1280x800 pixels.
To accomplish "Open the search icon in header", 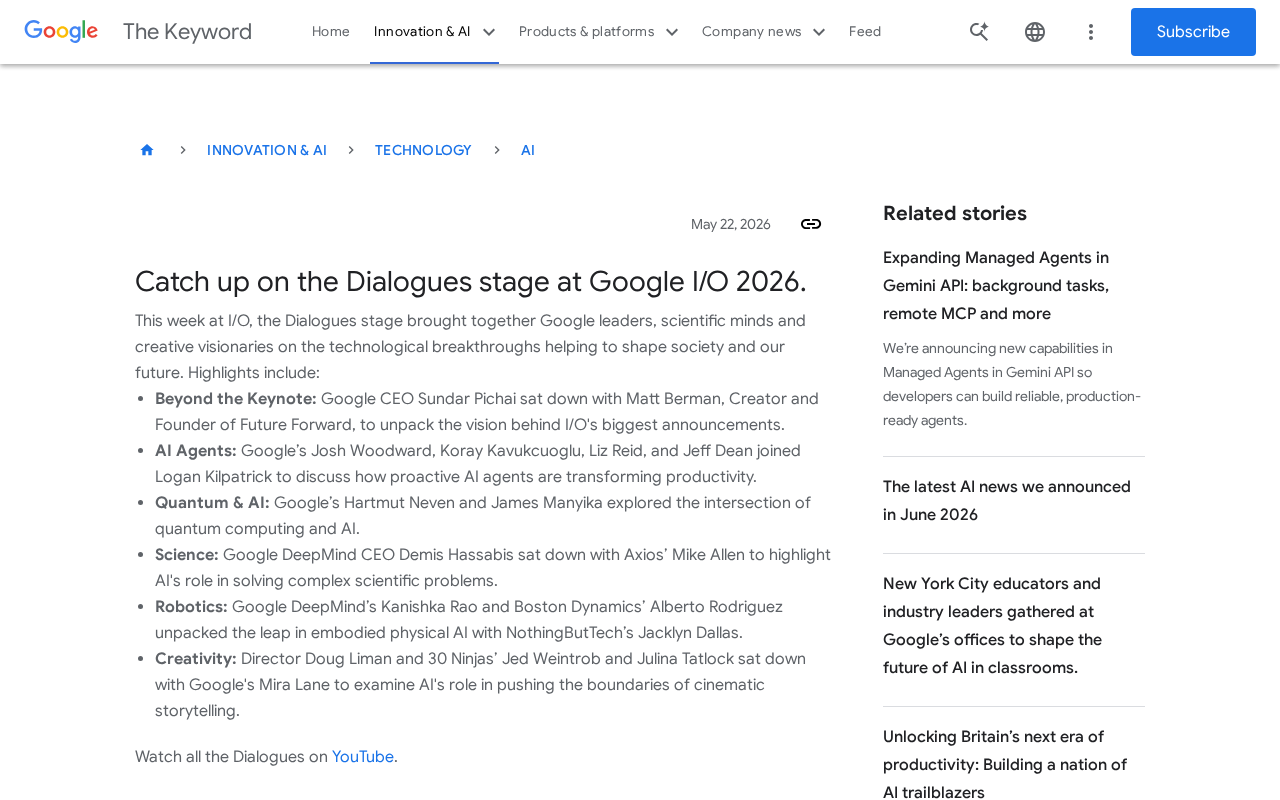I will (979, 32).
